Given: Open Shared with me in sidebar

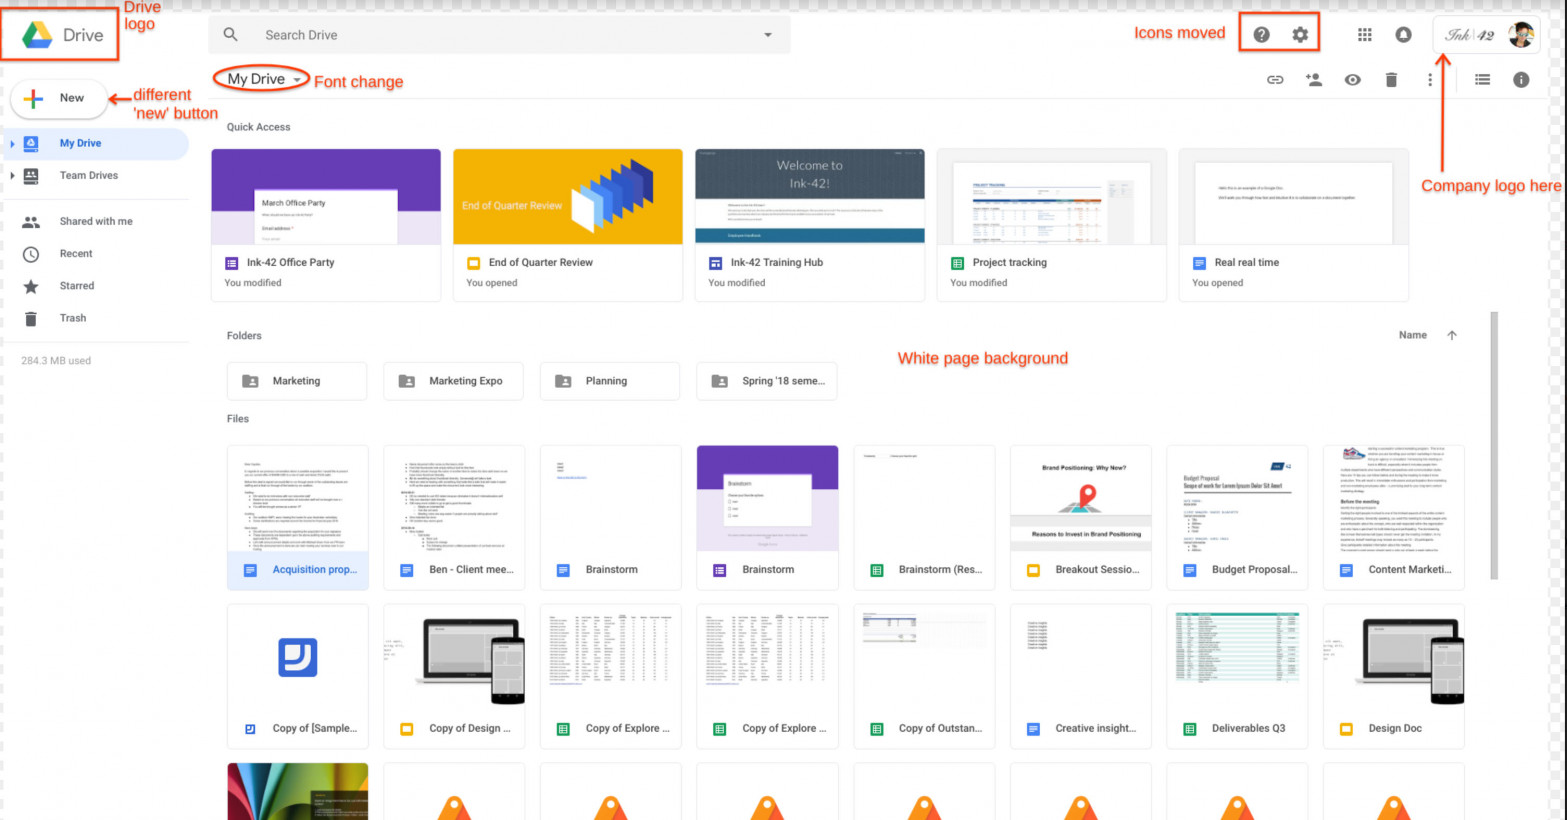Looking at the screenshot, I should click(95, 222).
